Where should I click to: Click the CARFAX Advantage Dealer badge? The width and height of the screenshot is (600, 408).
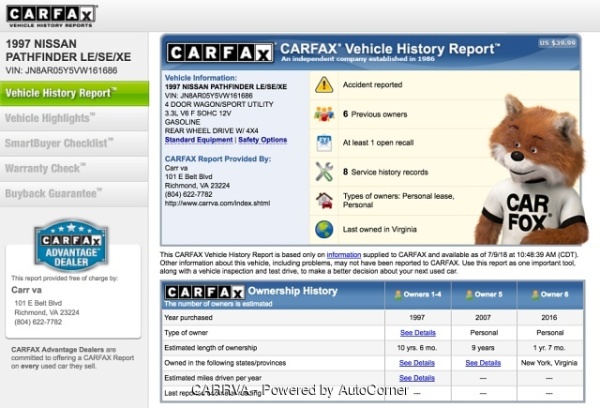coord(70,247)
